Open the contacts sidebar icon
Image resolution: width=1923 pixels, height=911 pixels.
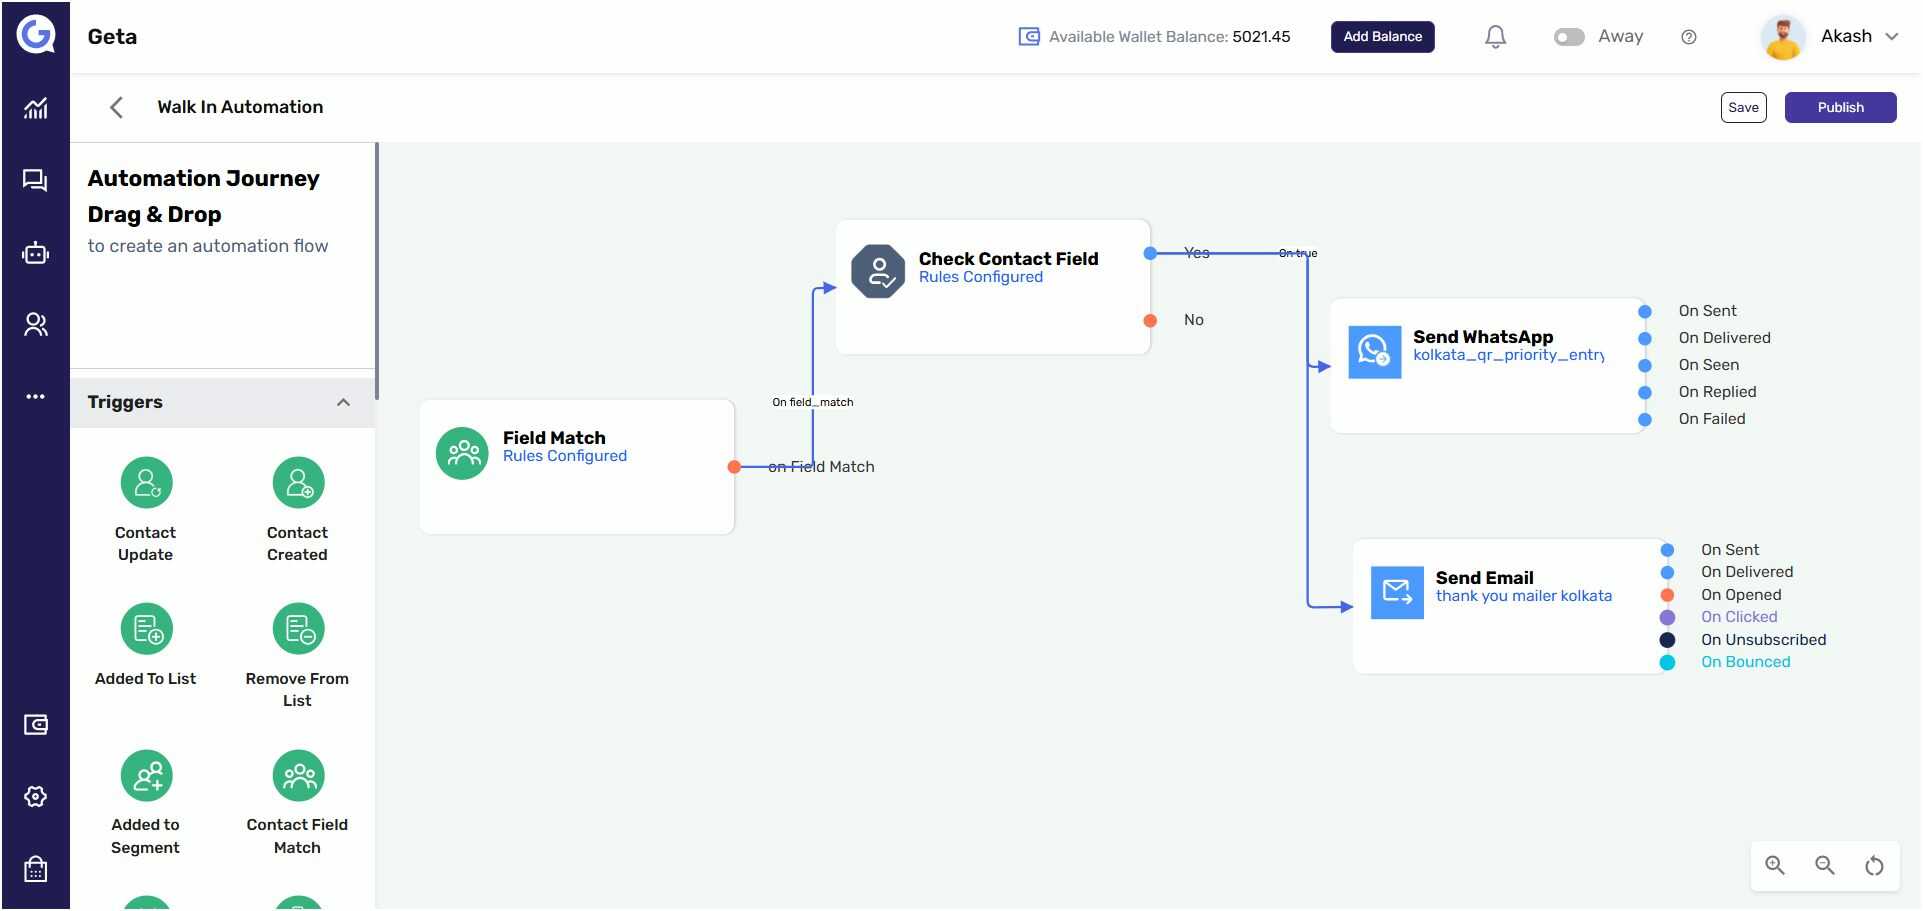pos(35,324)
